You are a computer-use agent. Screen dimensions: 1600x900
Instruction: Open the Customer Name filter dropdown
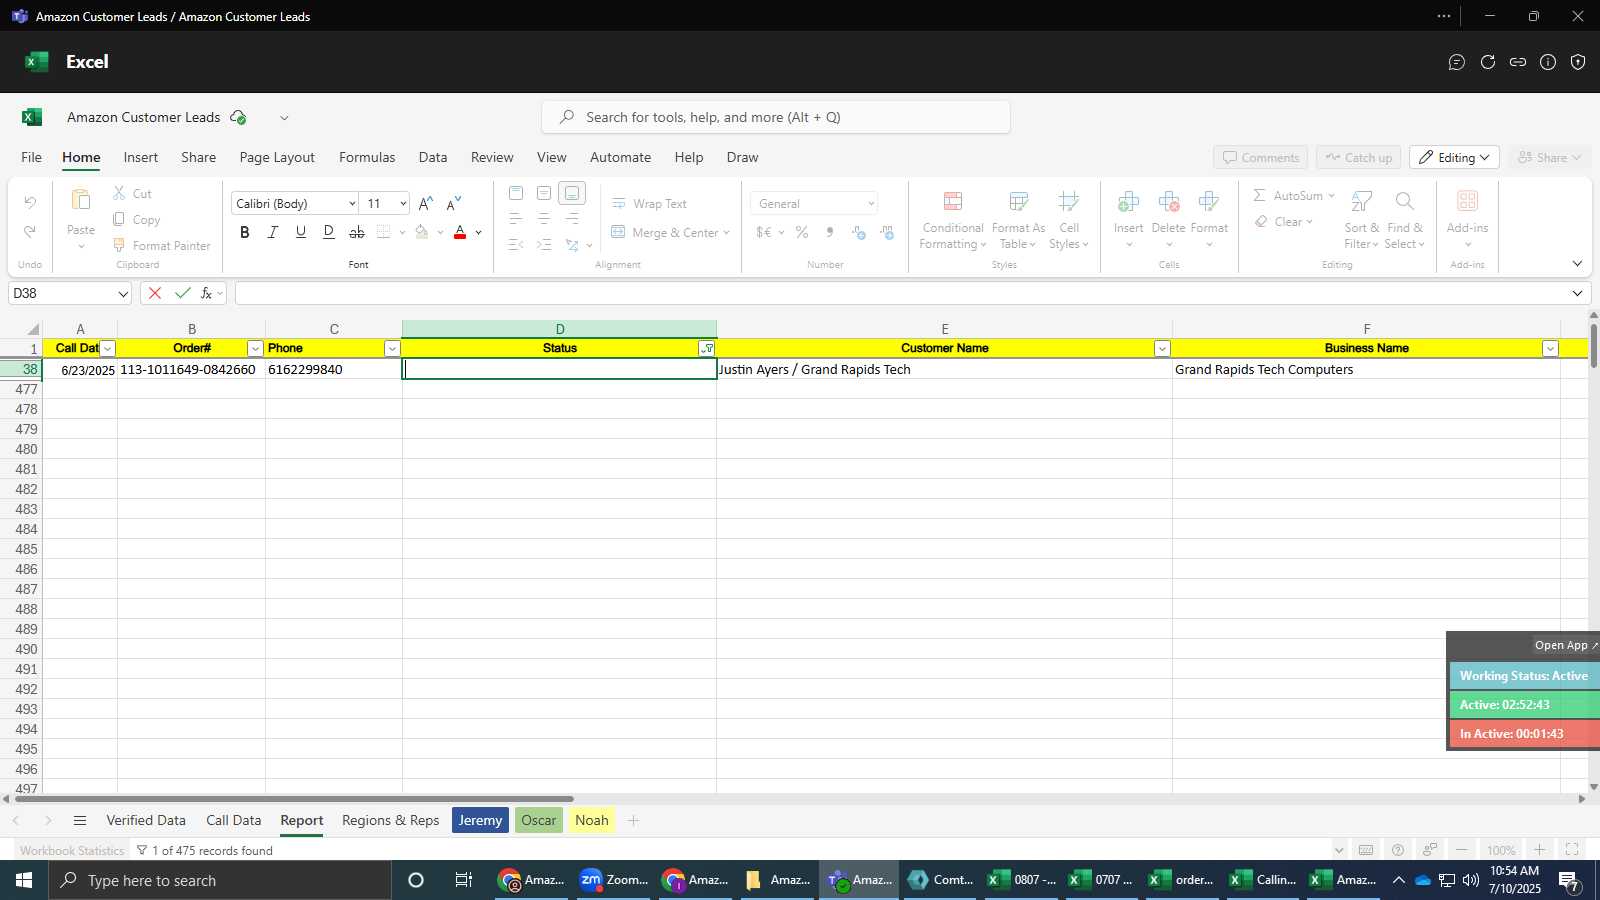(x=1162, y=348)
